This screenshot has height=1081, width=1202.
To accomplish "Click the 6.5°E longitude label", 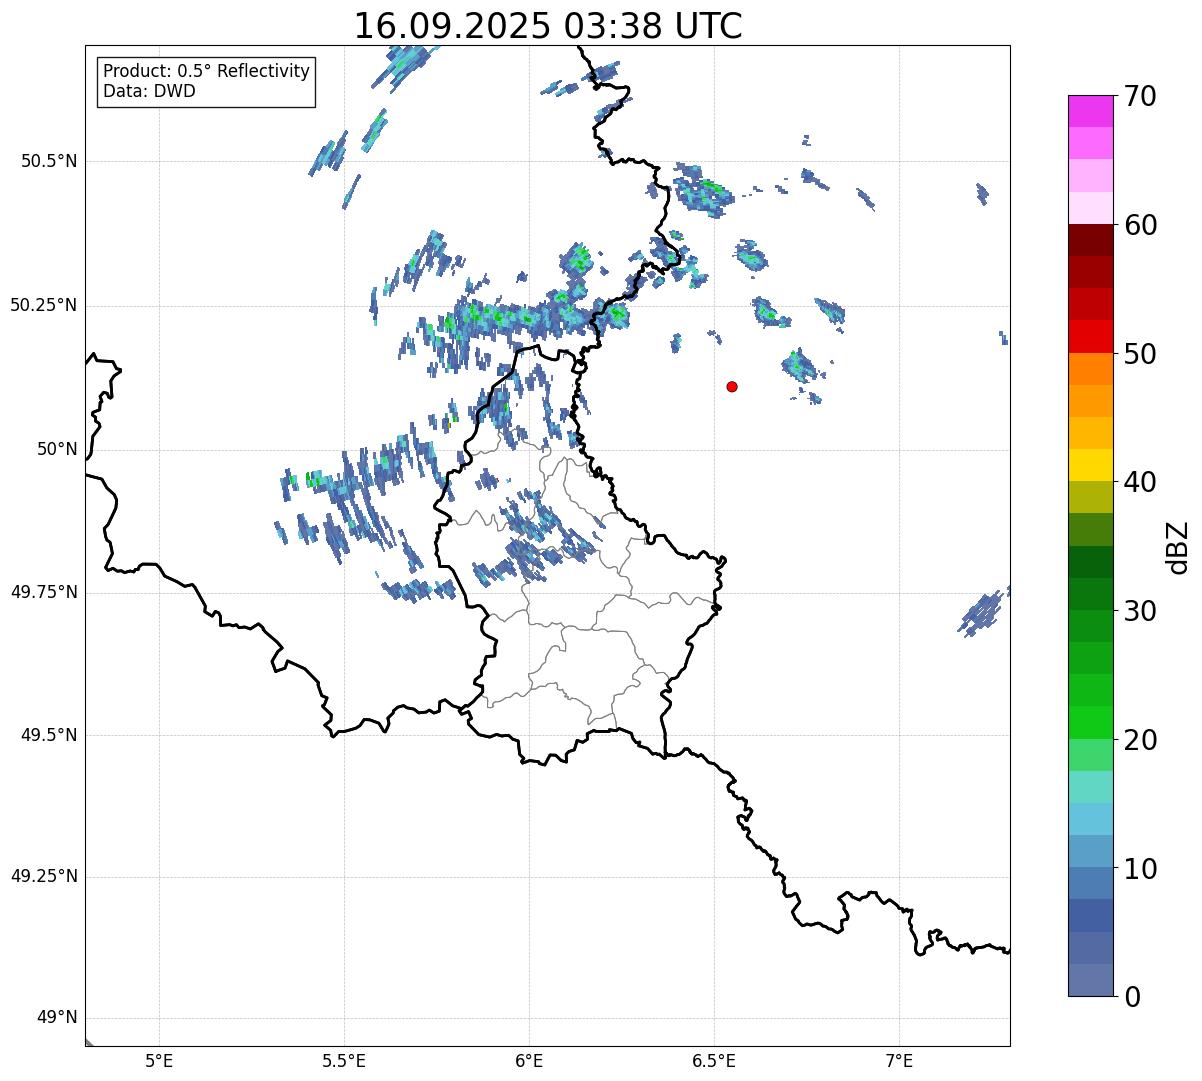I will click(714, 1060).
